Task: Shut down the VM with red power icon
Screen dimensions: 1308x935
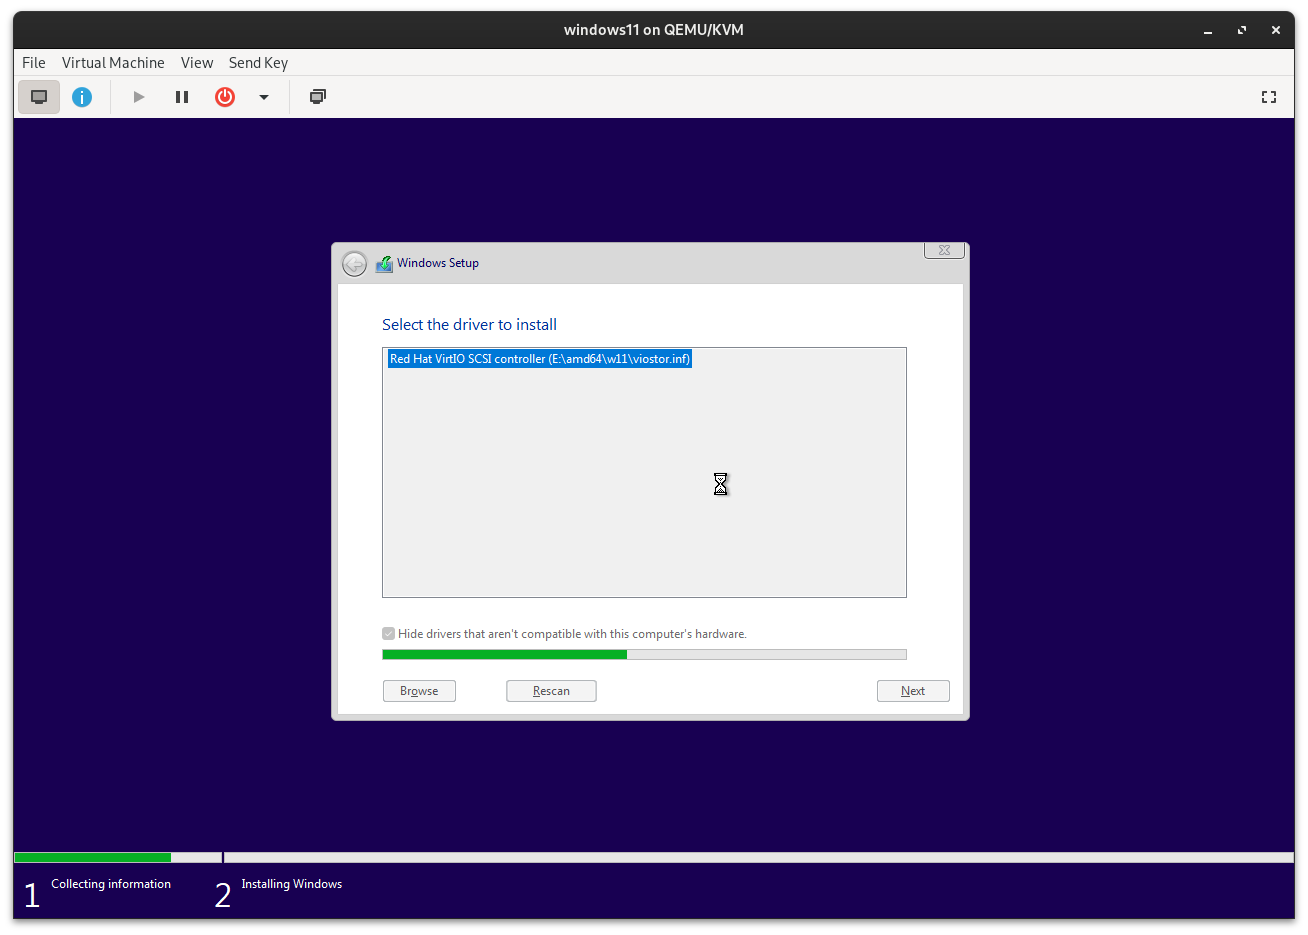Action: click(x=225, y=97)
